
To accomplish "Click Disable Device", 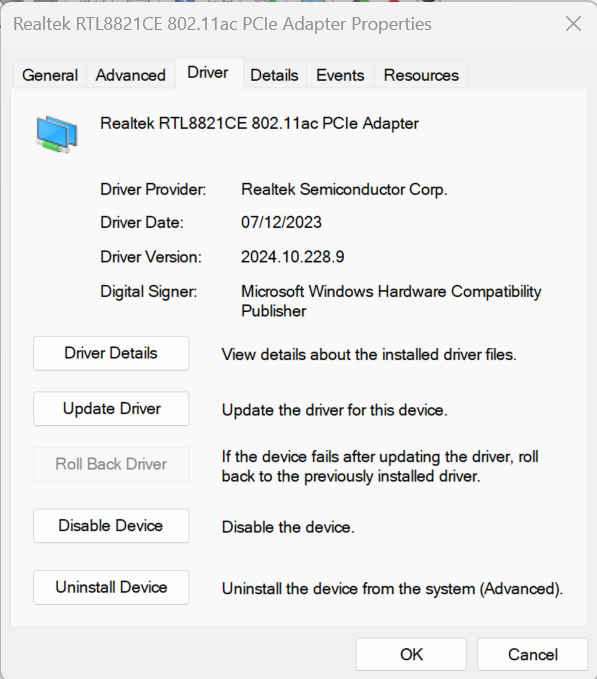I will click(x=111, y=526).
